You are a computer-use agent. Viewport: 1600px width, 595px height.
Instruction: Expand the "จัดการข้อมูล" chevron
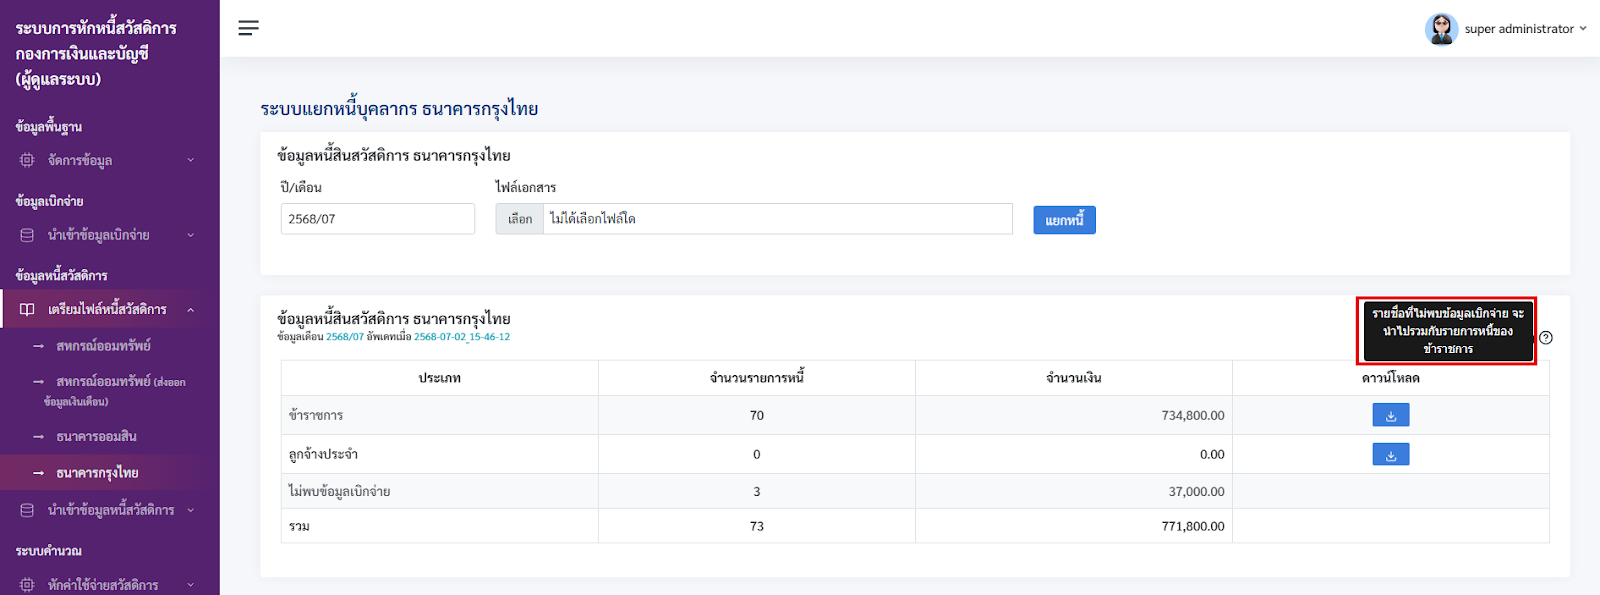(x=190, y=160)
